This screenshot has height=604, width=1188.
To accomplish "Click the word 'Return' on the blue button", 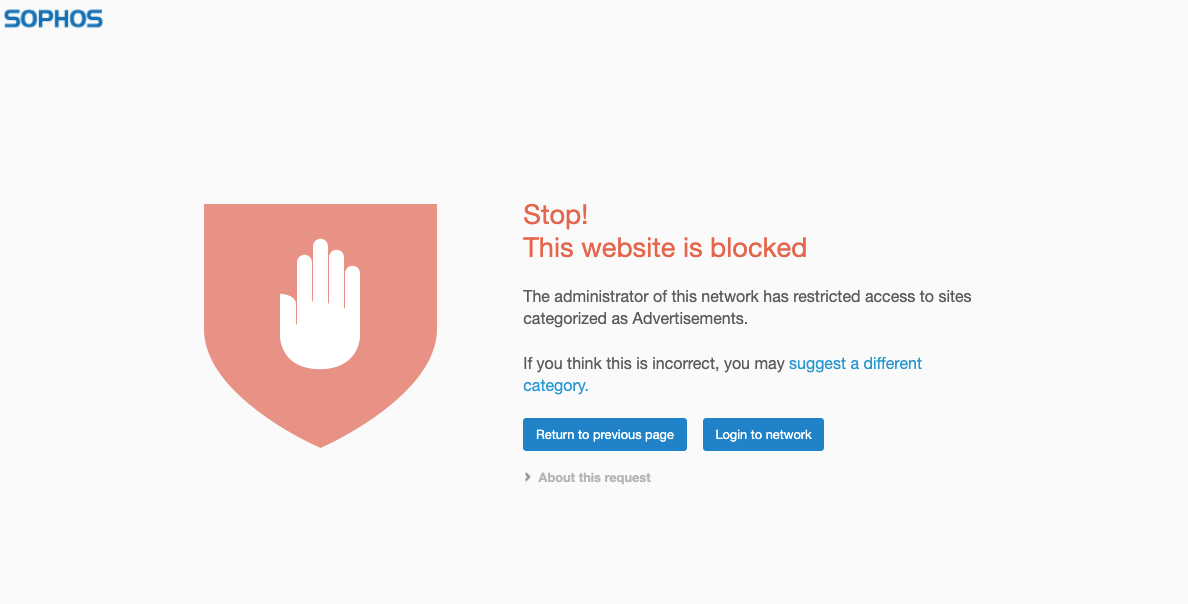I will coord(555,434).
